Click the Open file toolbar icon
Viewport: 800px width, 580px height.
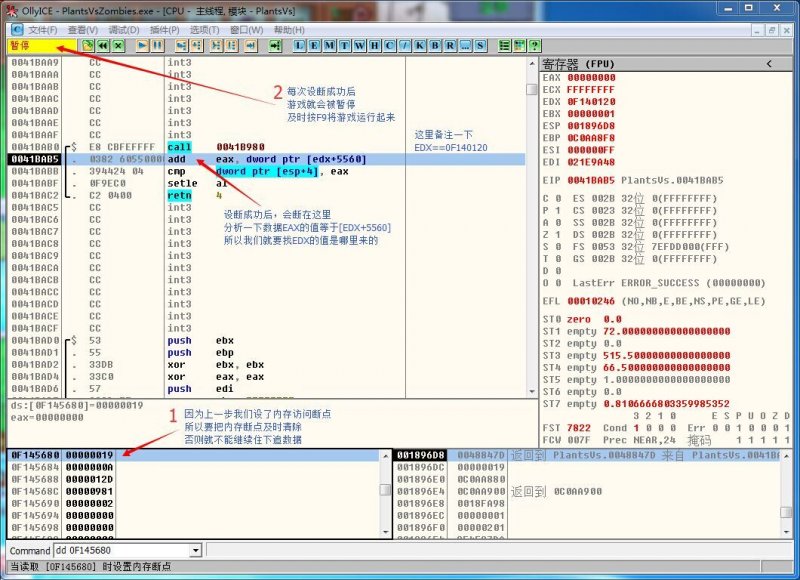click(x=88, y=46)
